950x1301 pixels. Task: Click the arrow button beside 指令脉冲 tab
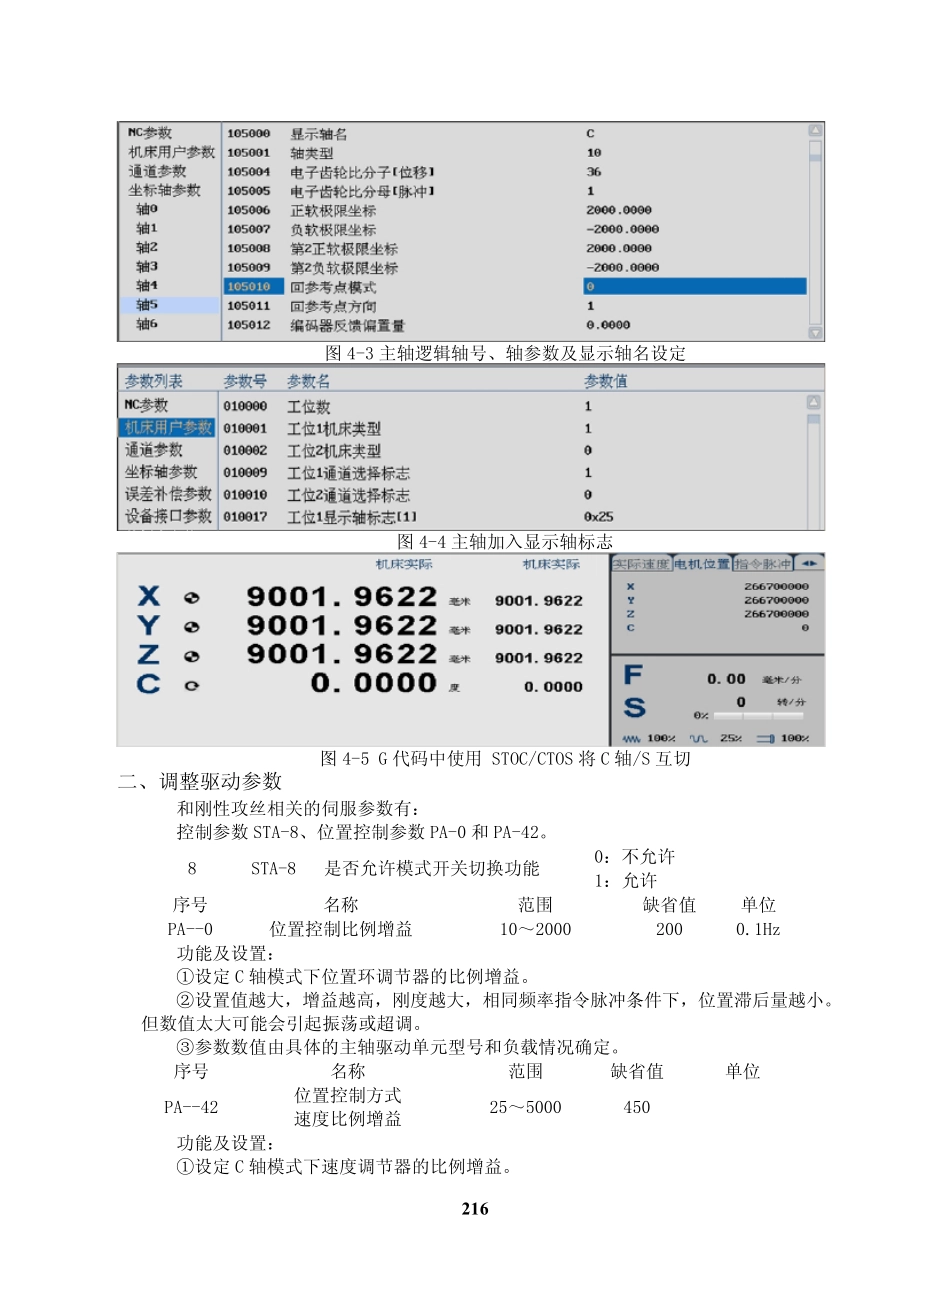[x=809, y=564]
